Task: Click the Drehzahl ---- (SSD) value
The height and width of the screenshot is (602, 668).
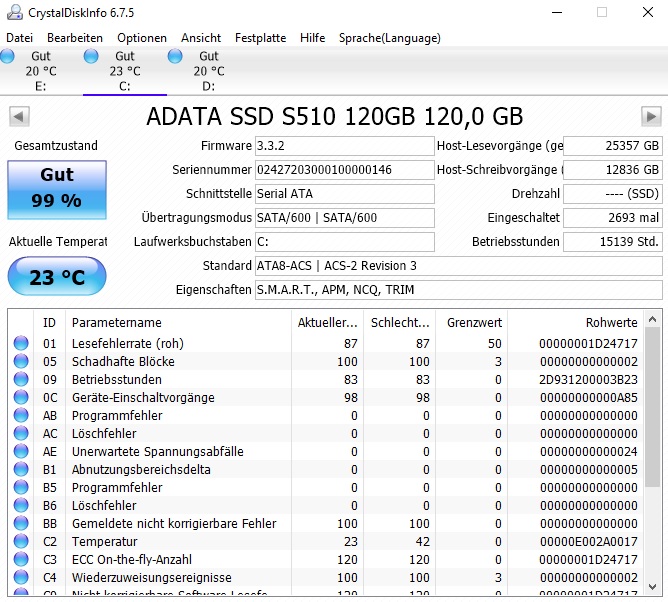Action: point(613,194)
